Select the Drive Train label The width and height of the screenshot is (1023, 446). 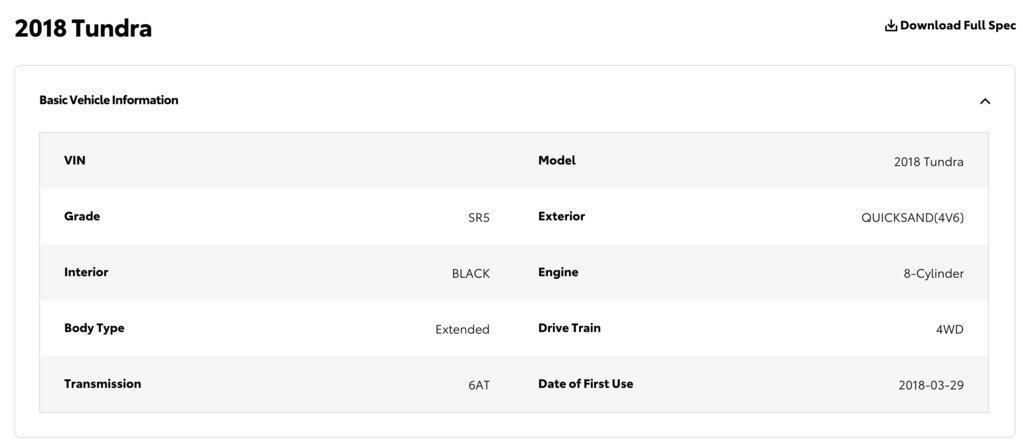(569, 328)
